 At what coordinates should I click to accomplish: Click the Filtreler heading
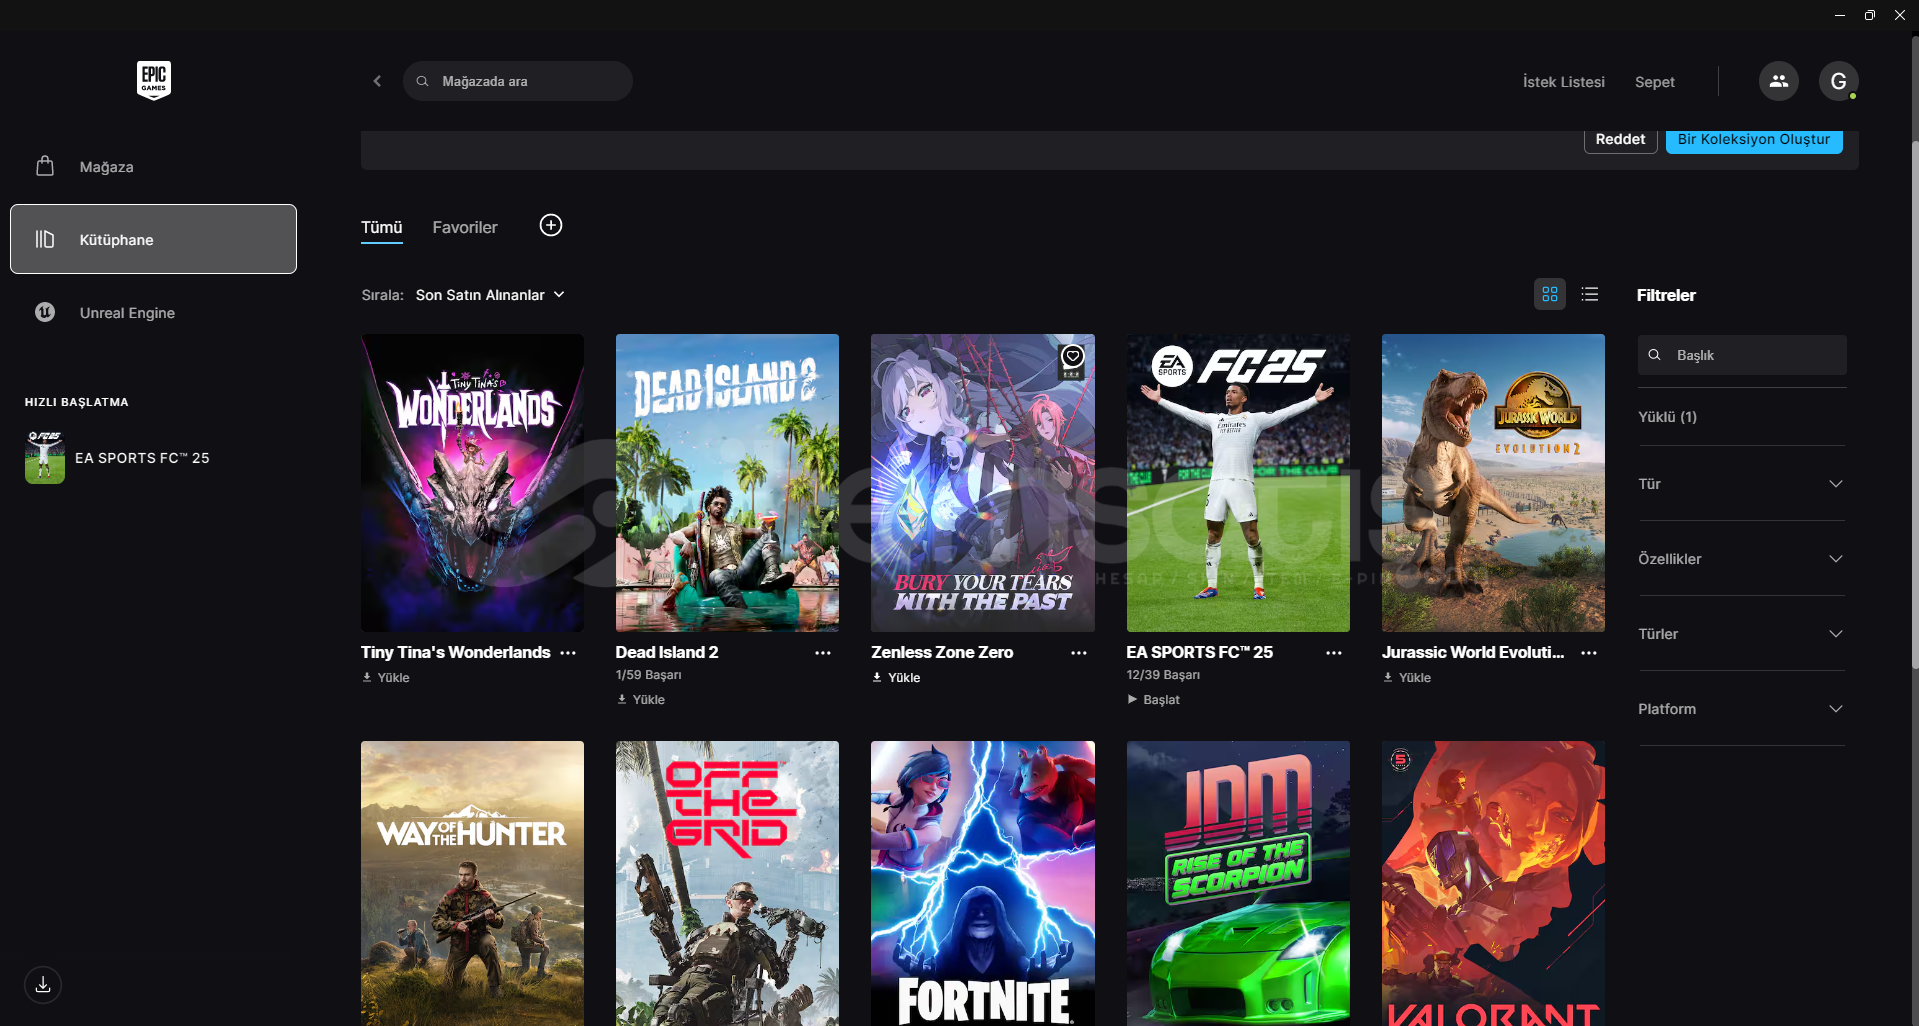click(1666, 295)
